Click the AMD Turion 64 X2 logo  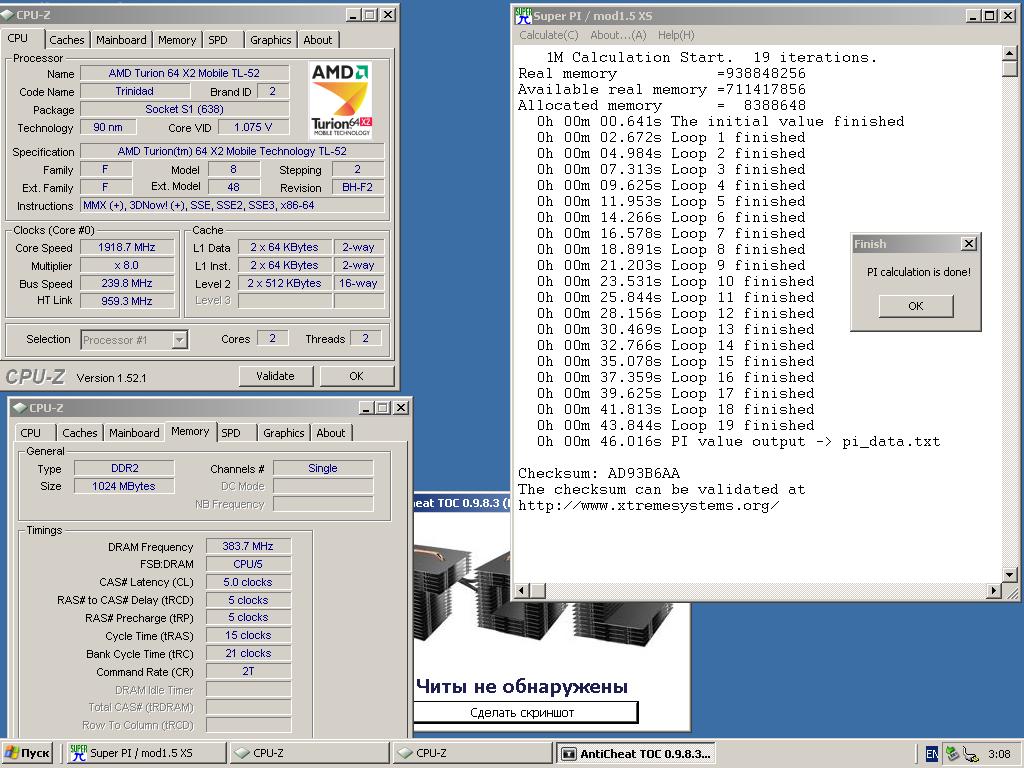point(340,100)
